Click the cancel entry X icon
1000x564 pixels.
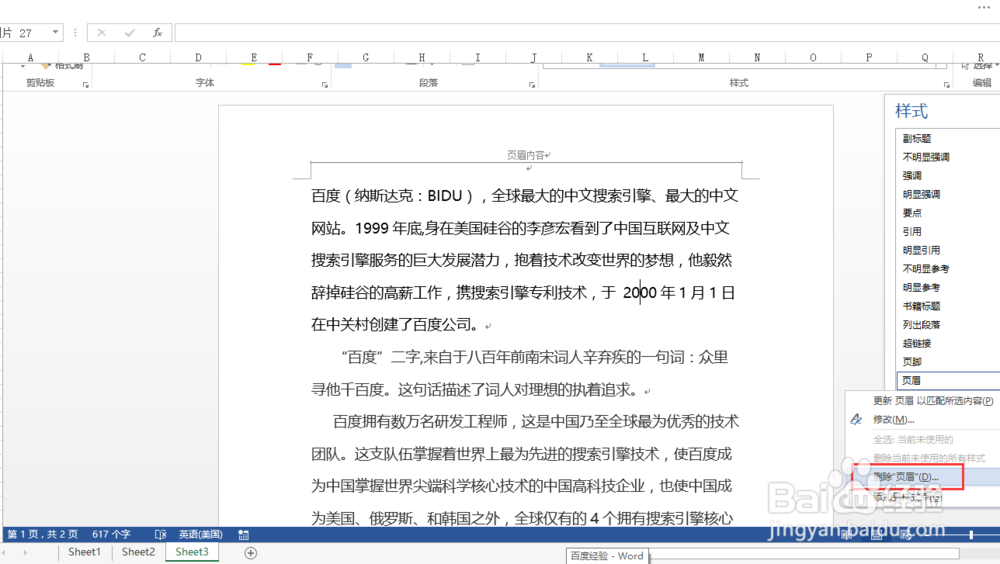point(101,33)
